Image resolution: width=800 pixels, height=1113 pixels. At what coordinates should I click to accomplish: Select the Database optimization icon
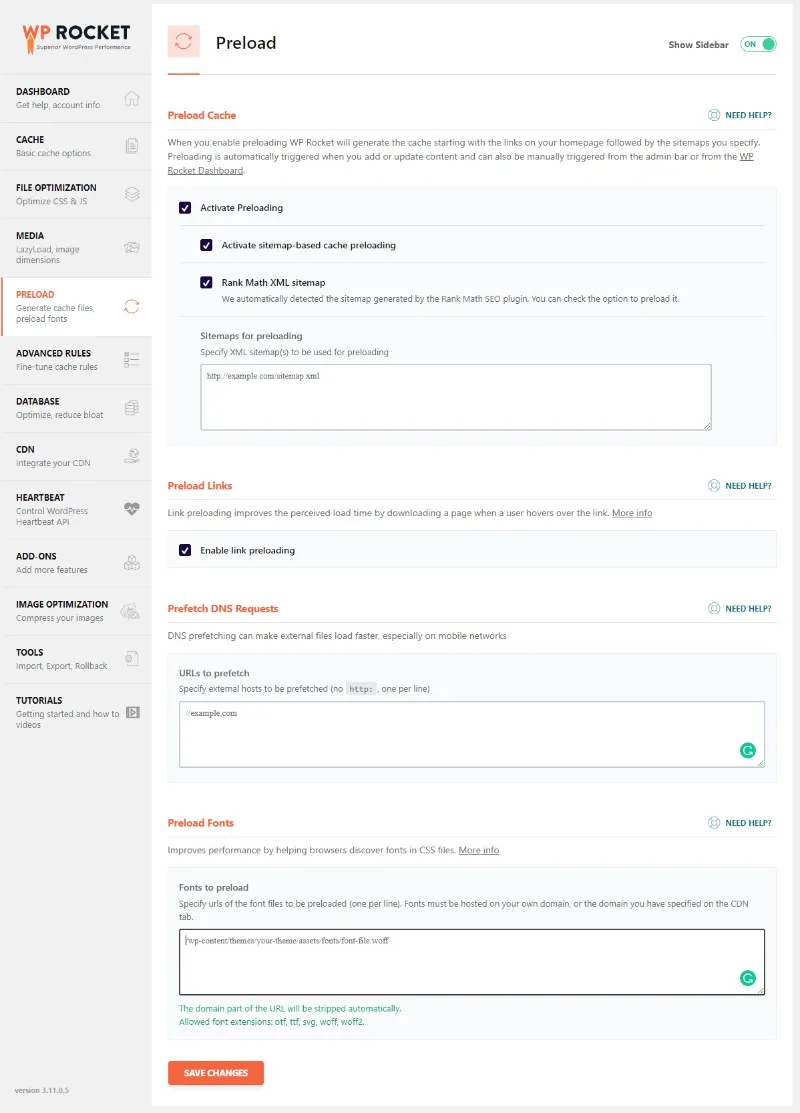131,409
